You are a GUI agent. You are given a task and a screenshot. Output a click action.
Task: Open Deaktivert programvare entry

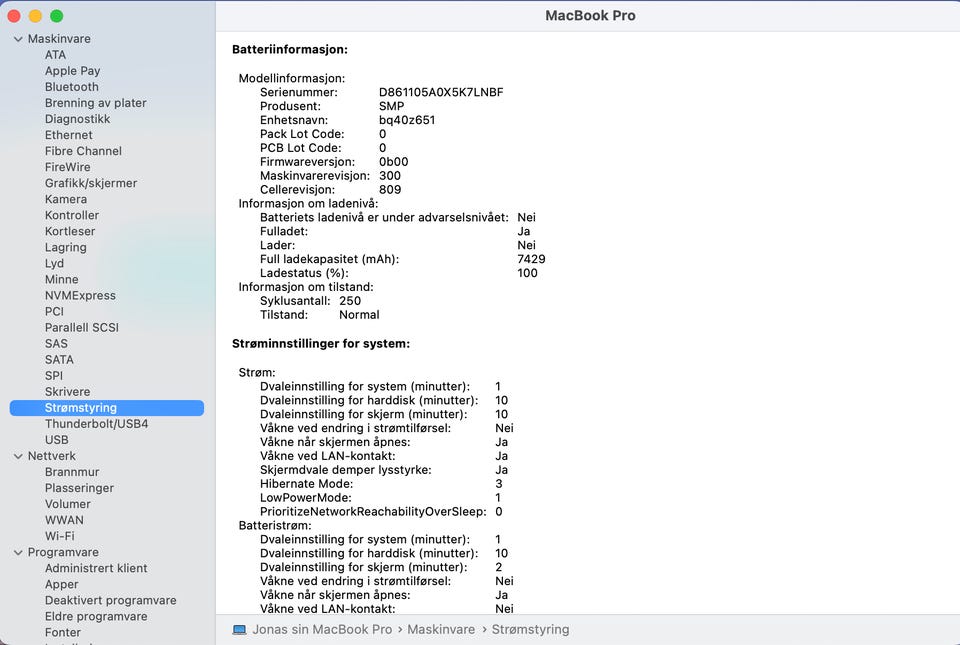[x=110, y=600]
